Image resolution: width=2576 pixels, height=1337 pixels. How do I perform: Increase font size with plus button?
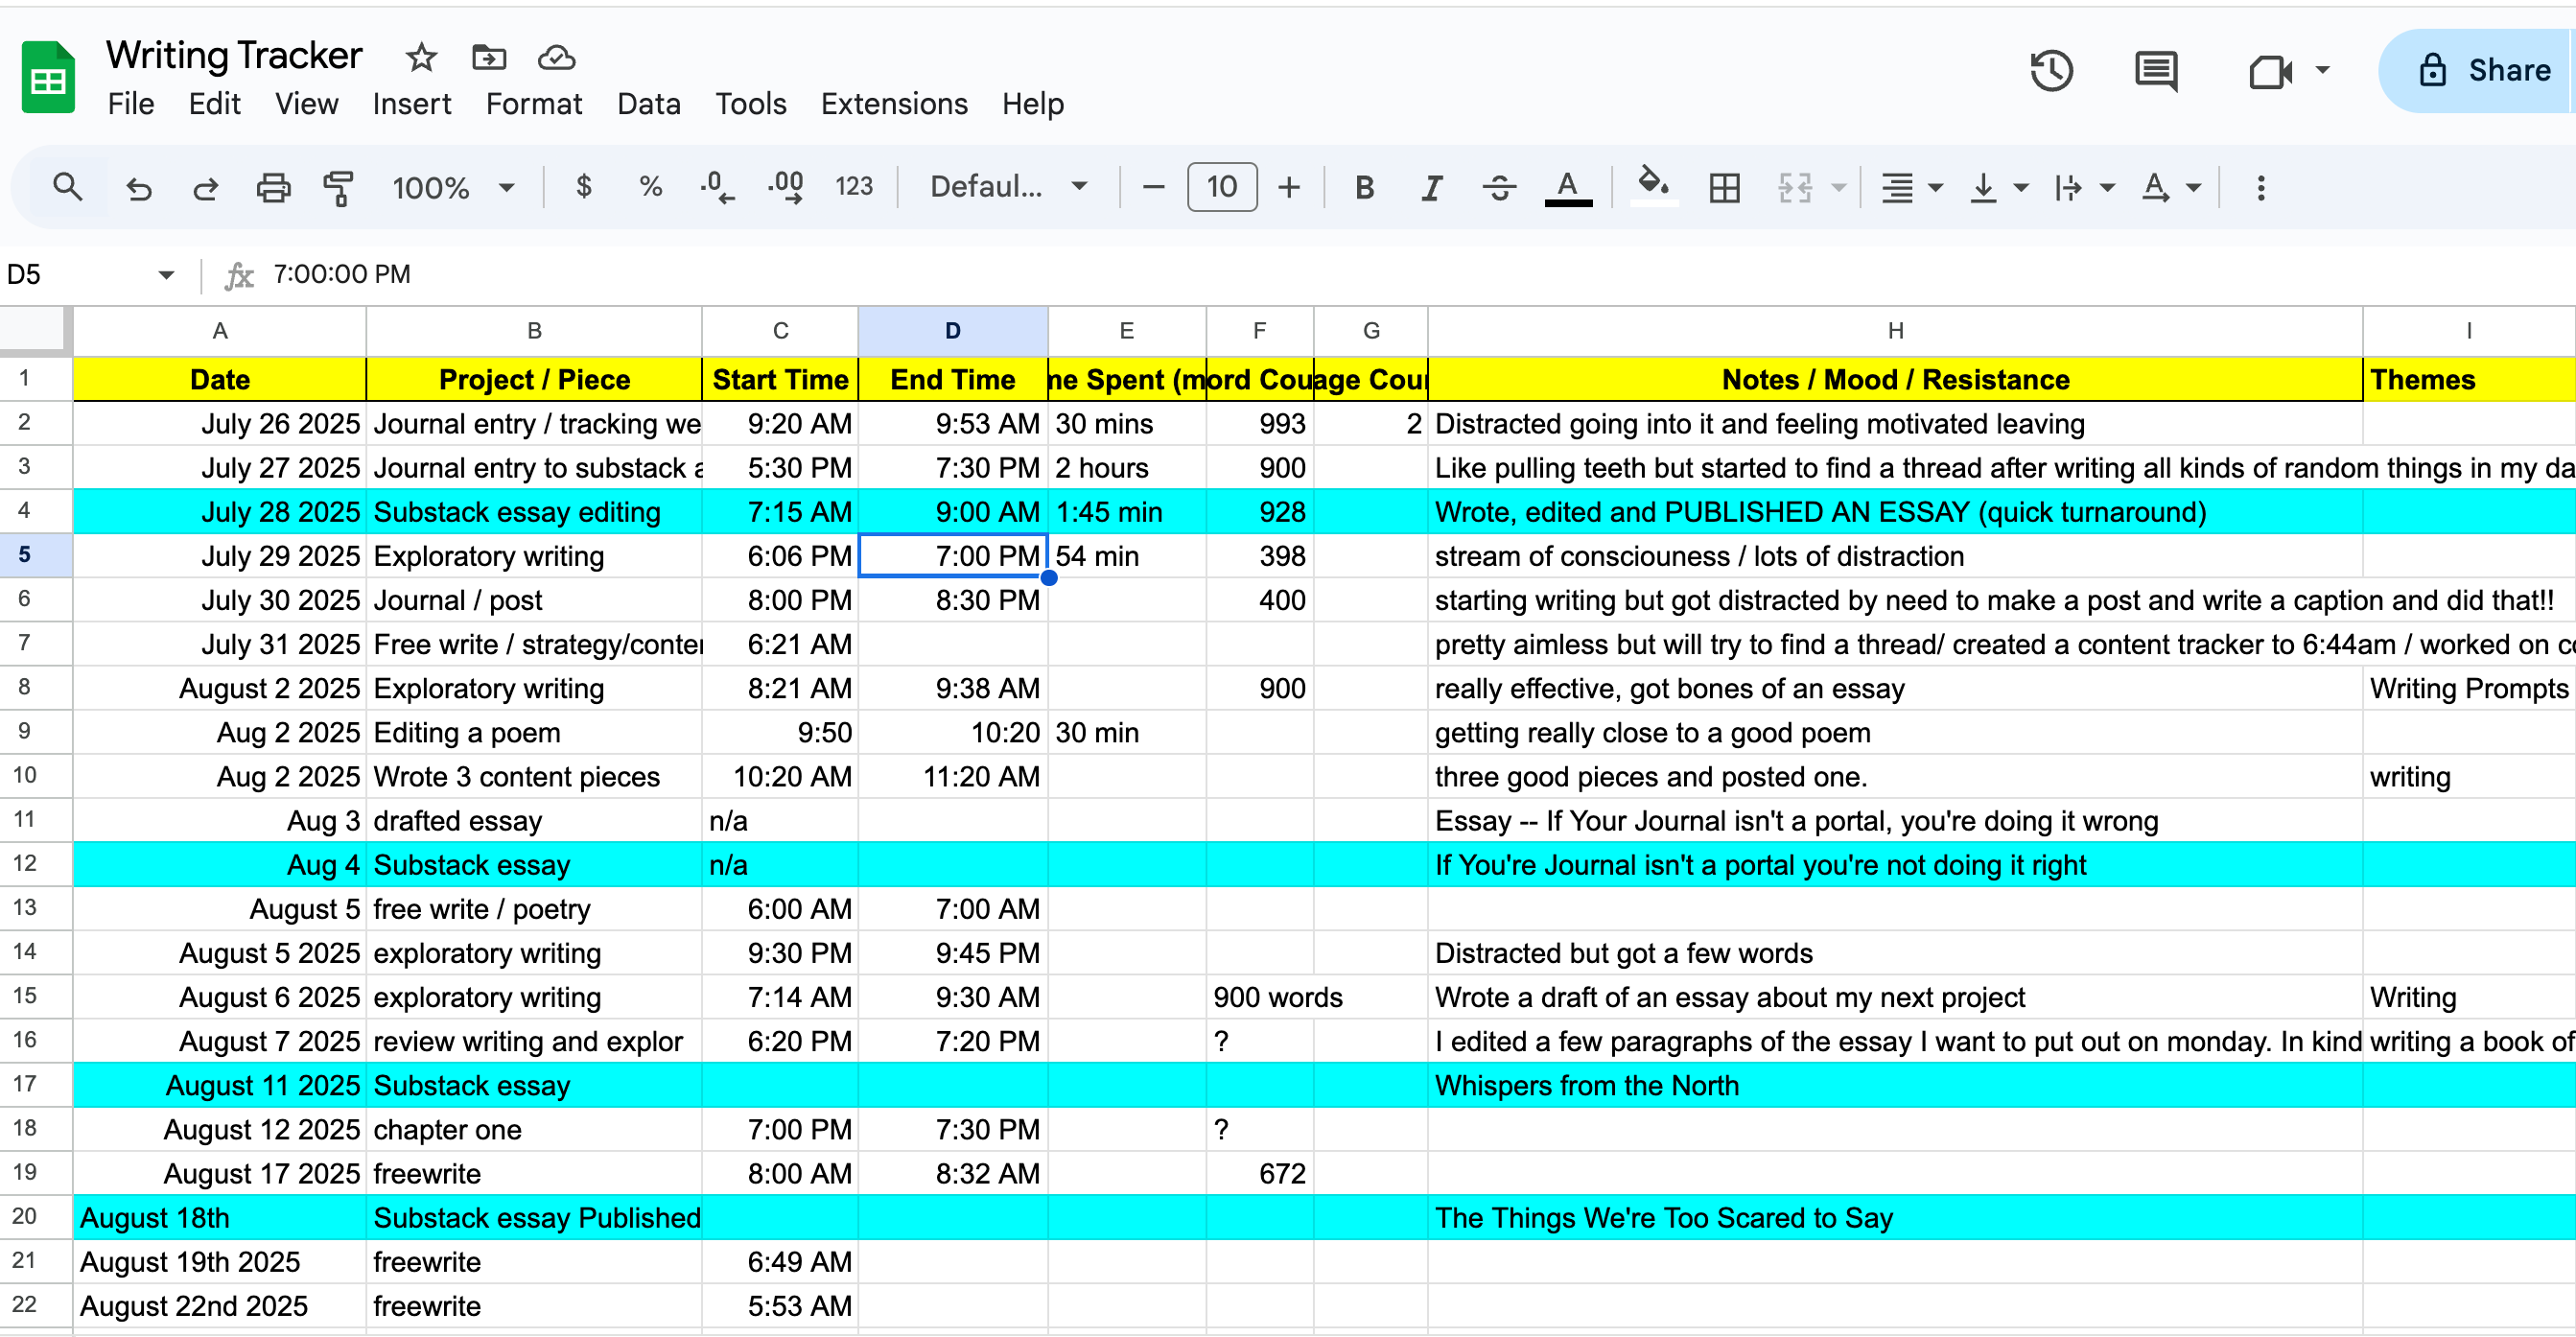tap(1289, 187)
